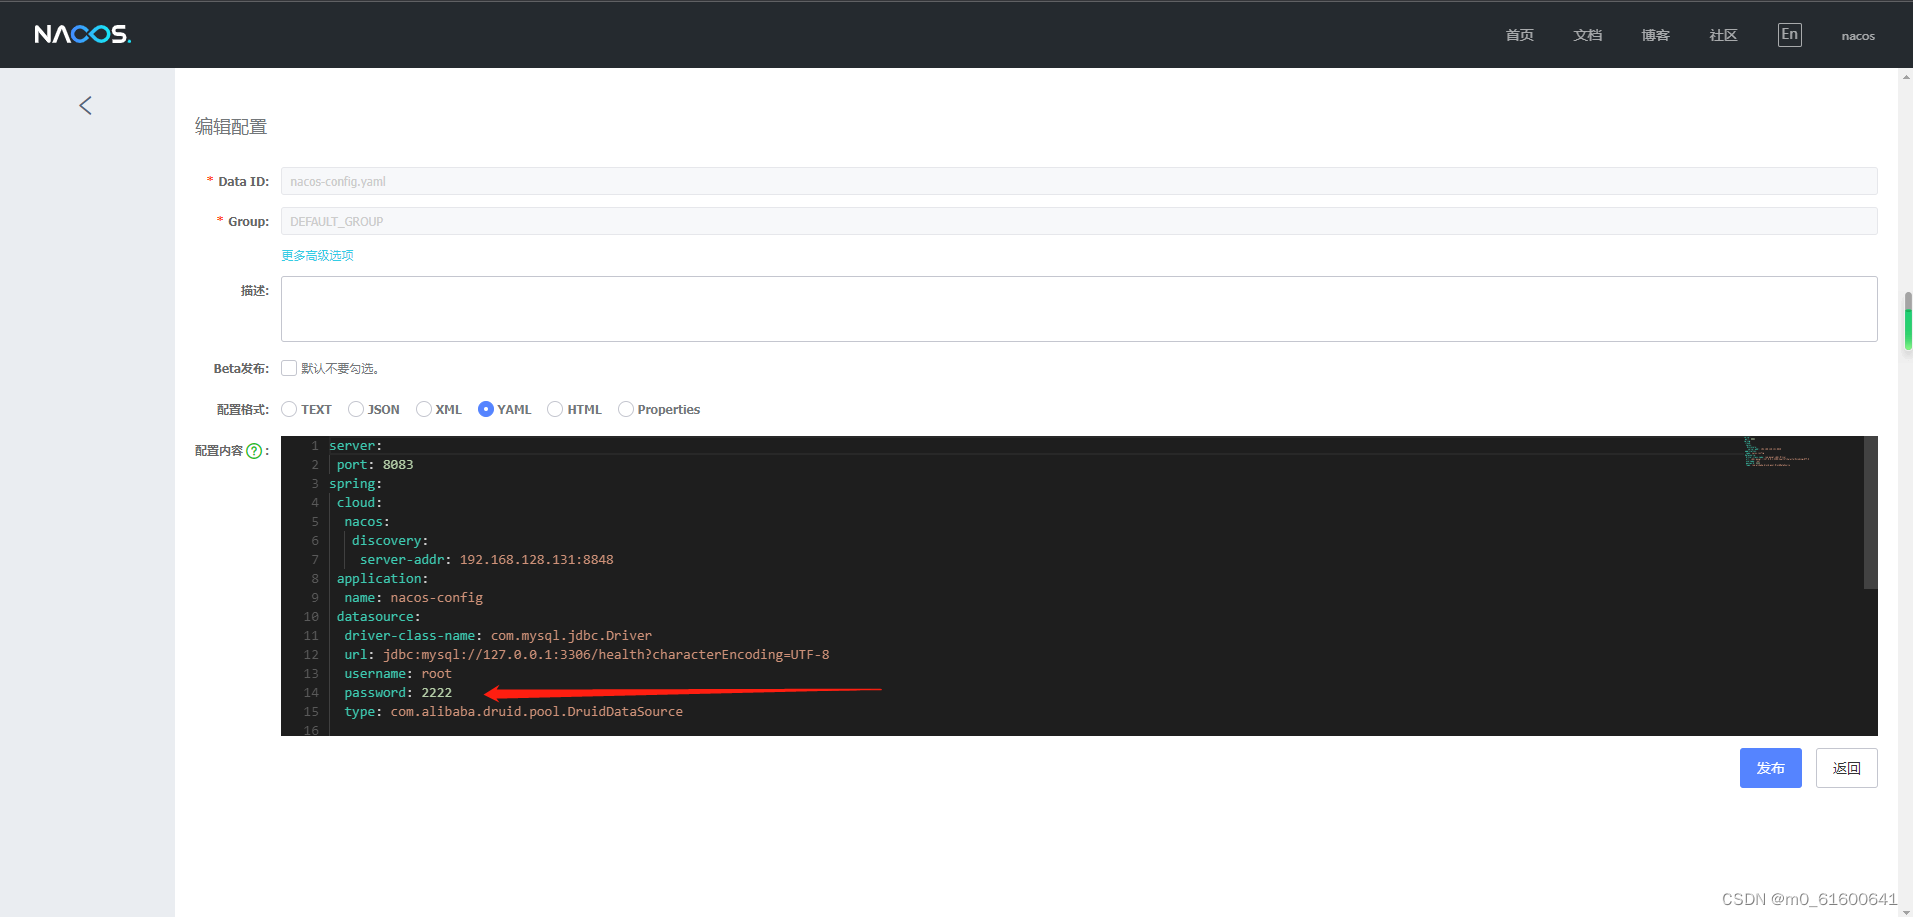
Task: Click 'driver-class-name: com.mysql.jdbc.Driver' line
Action: click(x=498, y=636)
